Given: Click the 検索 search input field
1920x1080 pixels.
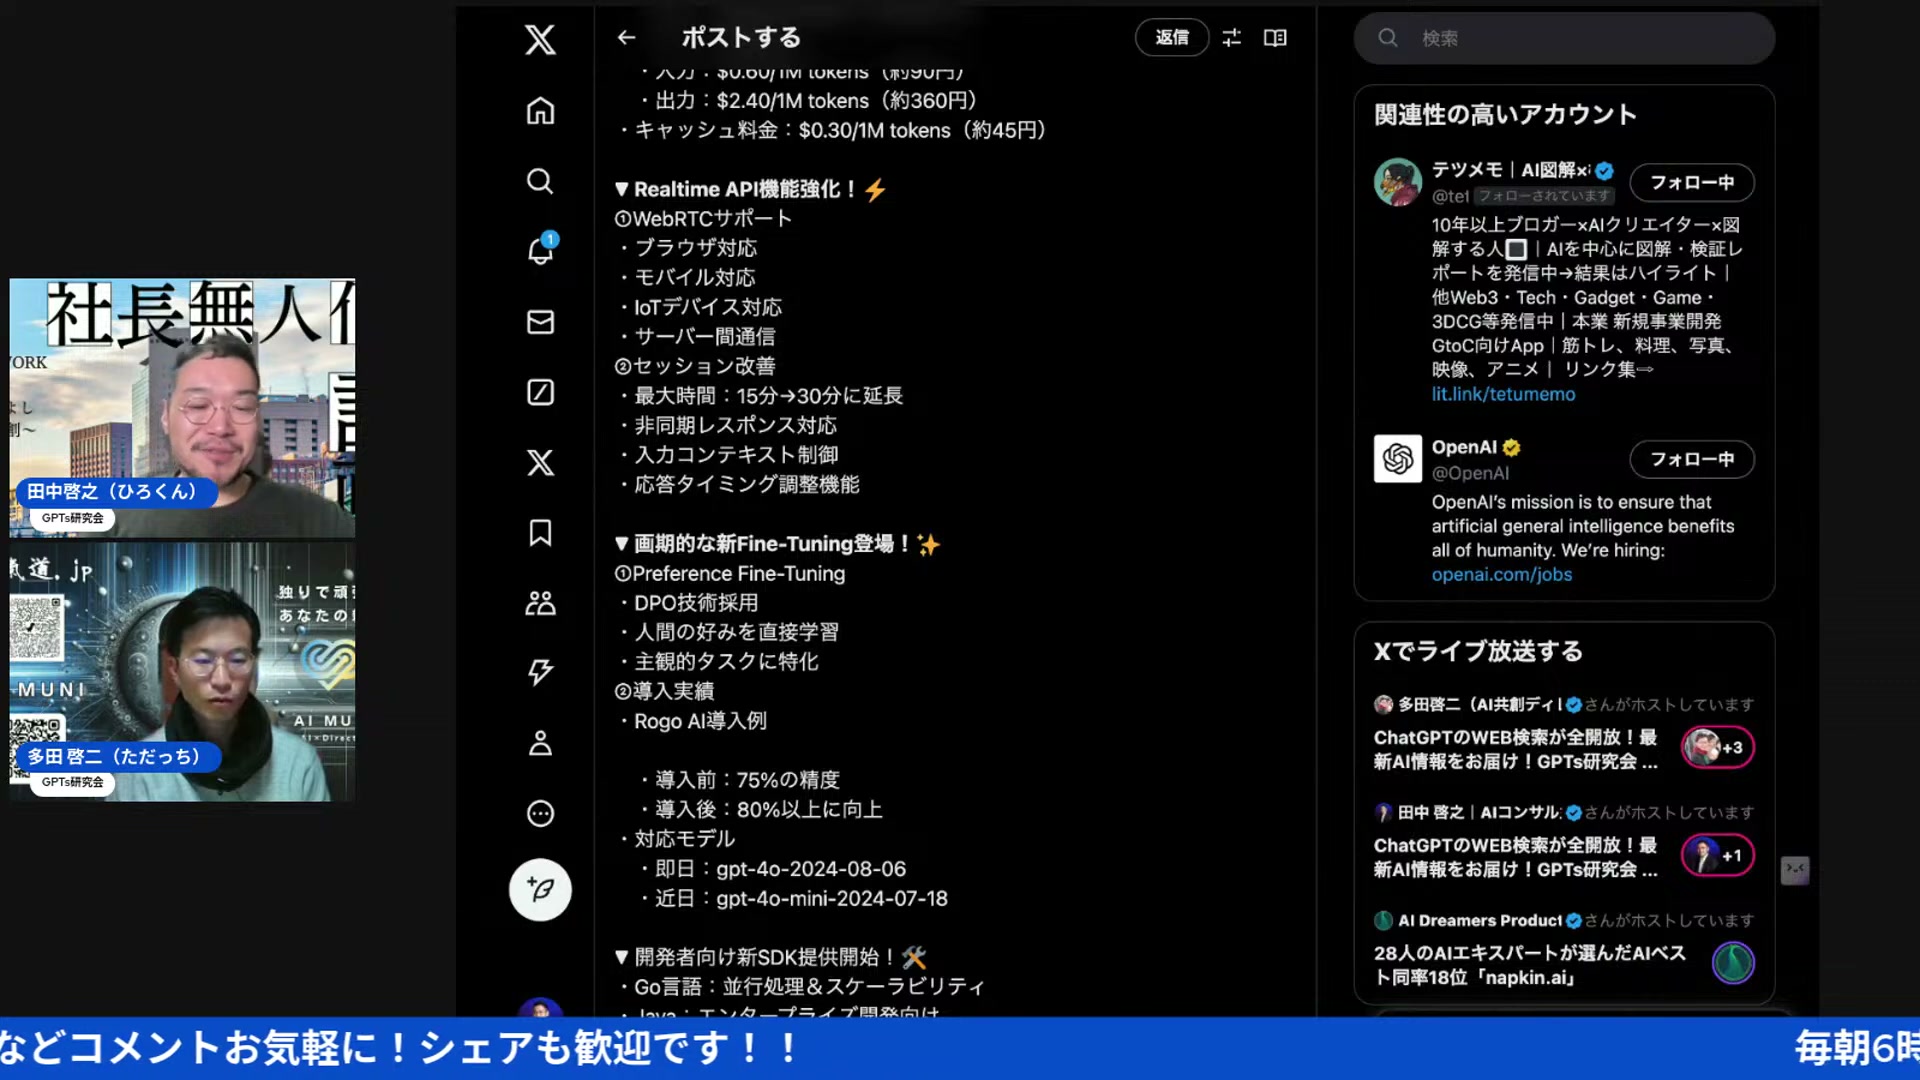Looking at the screenshot, I should coord(1564,38).
